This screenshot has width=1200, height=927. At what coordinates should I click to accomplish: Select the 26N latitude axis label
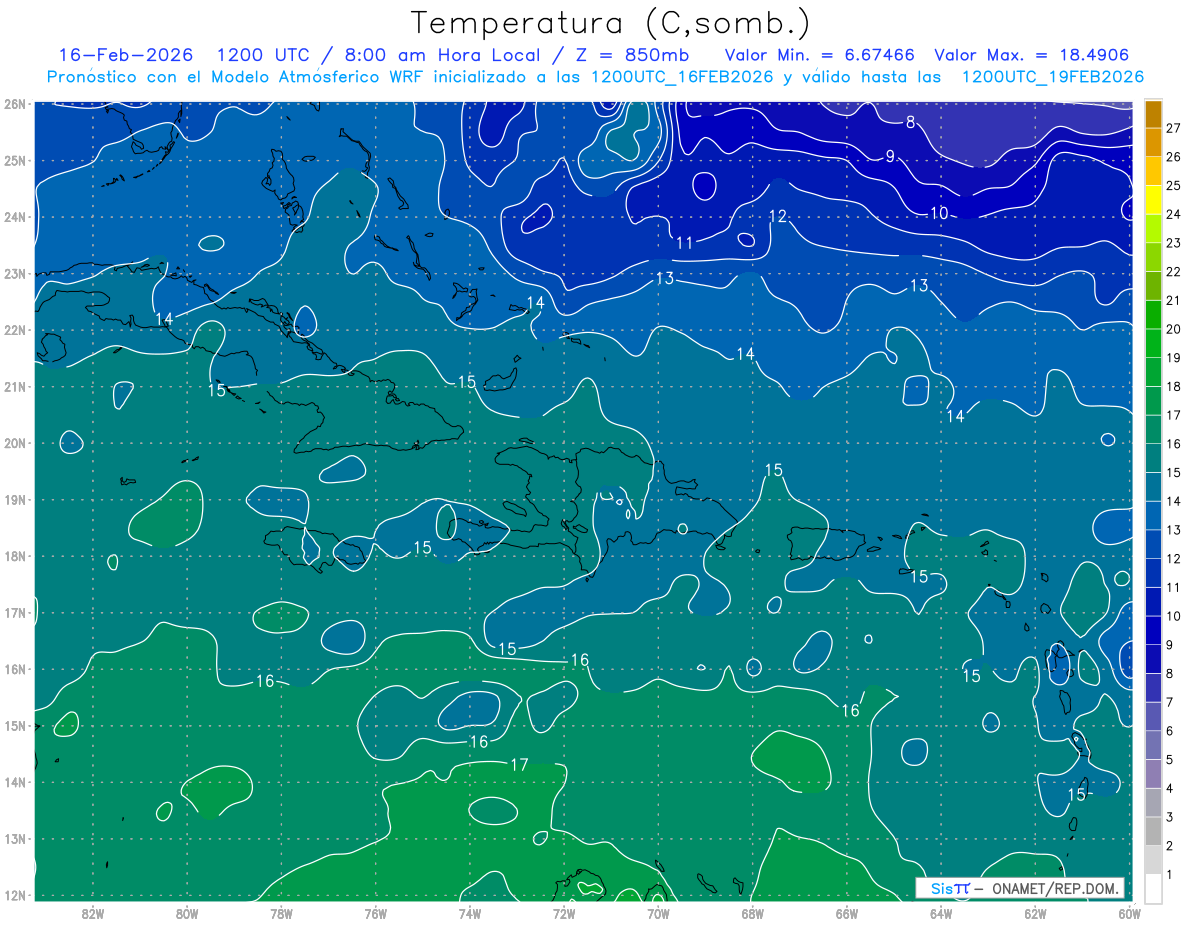(14, 104)
